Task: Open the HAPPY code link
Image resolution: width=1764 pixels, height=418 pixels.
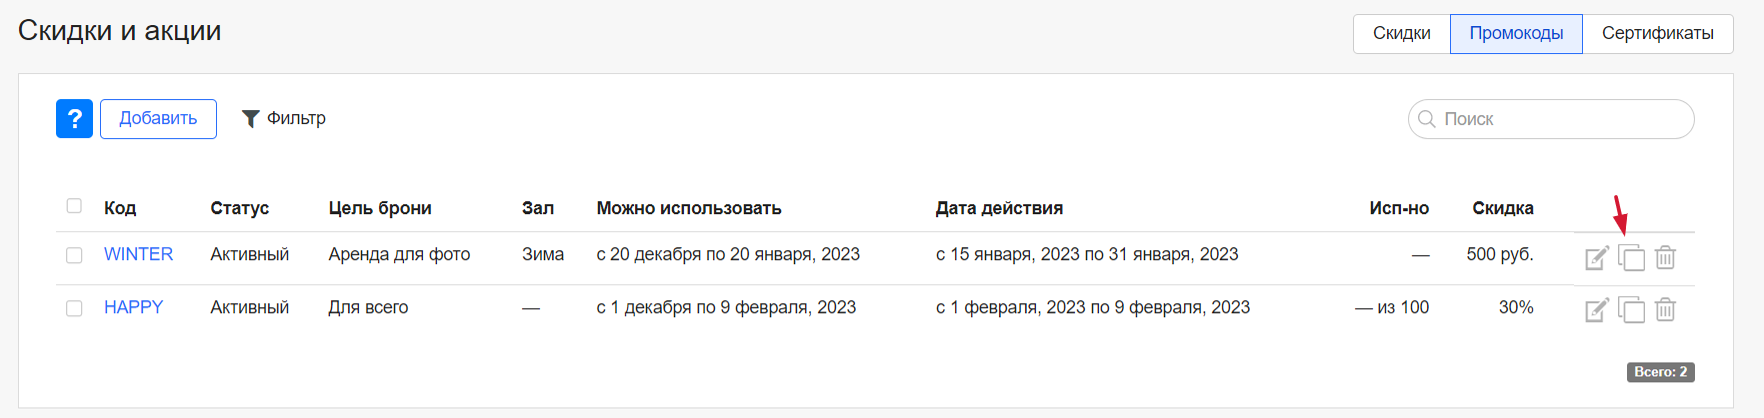Action: (x=133, y=307)
